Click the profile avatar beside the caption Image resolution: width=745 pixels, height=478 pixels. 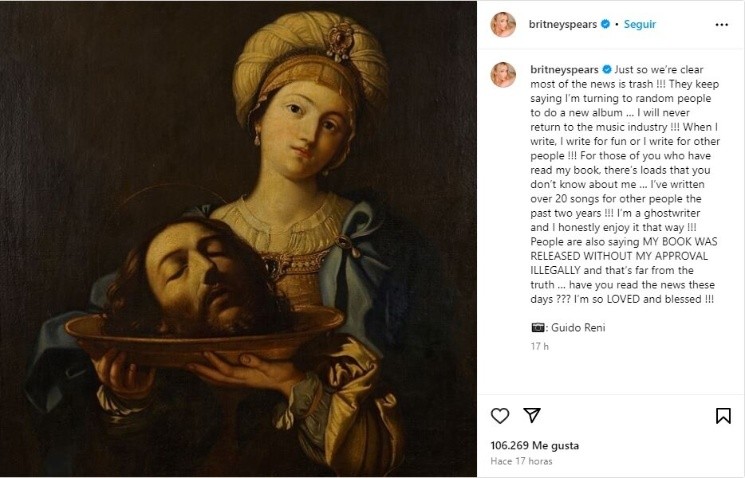(503, 74)
